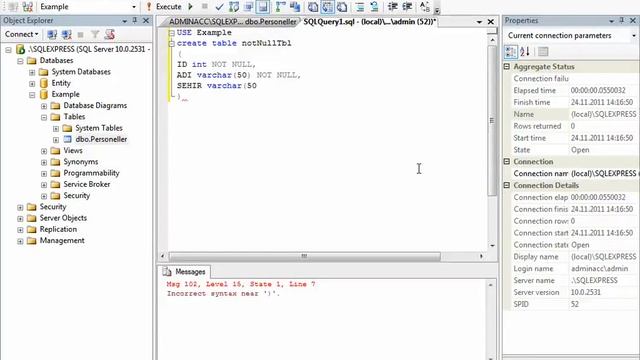Close the active query document tab
Screen dimensions: 640x360
(491, 22)
